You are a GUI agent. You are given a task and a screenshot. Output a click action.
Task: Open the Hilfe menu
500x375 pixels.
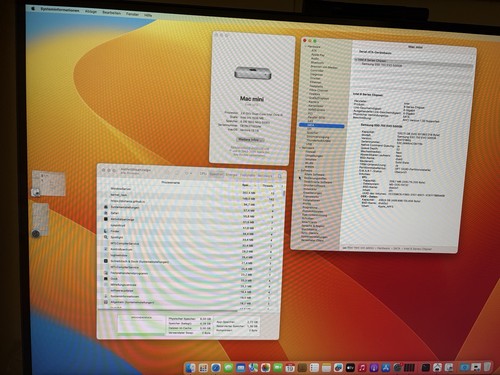(x=148, y=15)
